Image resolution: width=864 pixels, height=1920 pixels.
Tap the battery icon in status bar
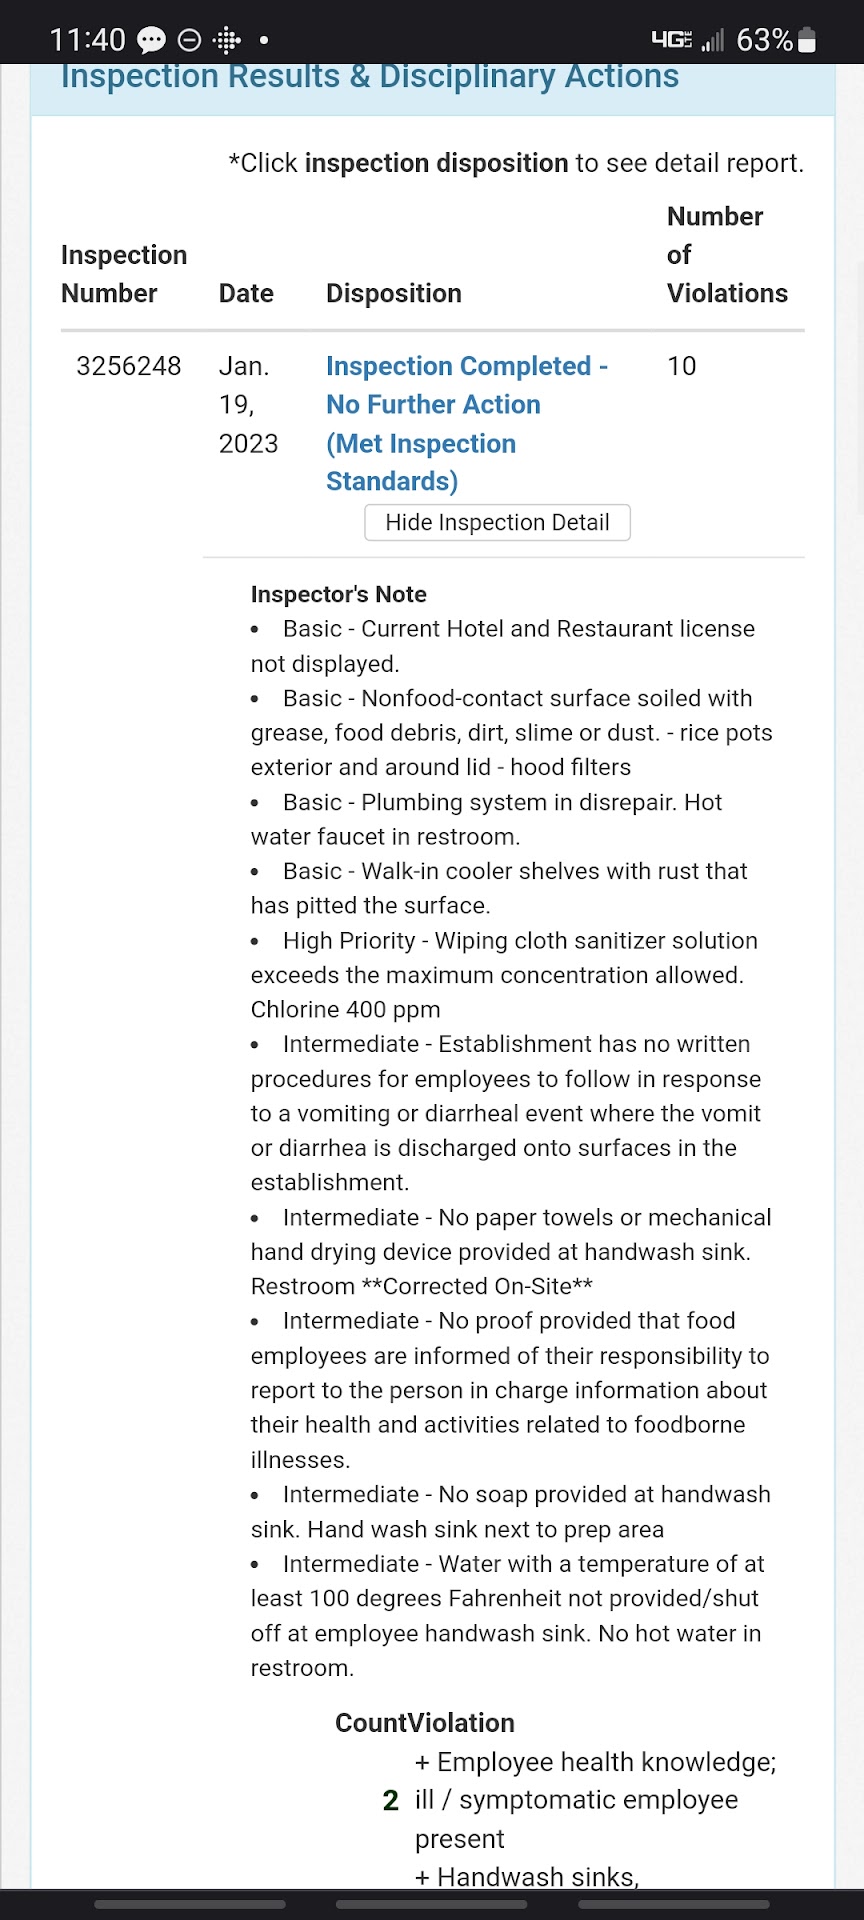tap(807, 40)
